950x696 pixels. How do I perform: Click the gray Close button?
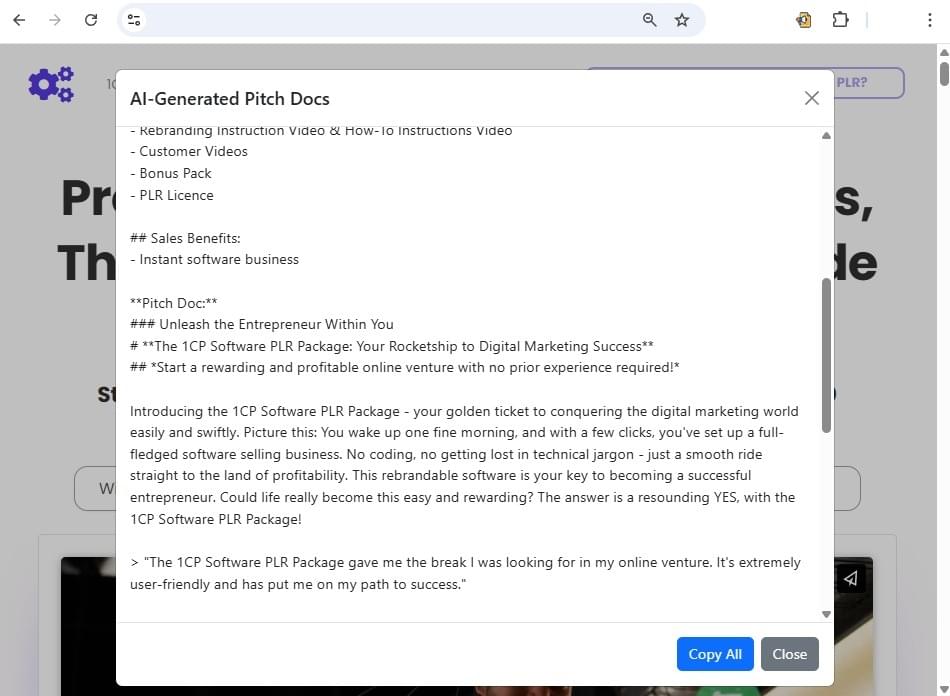[x=789, y=654]
